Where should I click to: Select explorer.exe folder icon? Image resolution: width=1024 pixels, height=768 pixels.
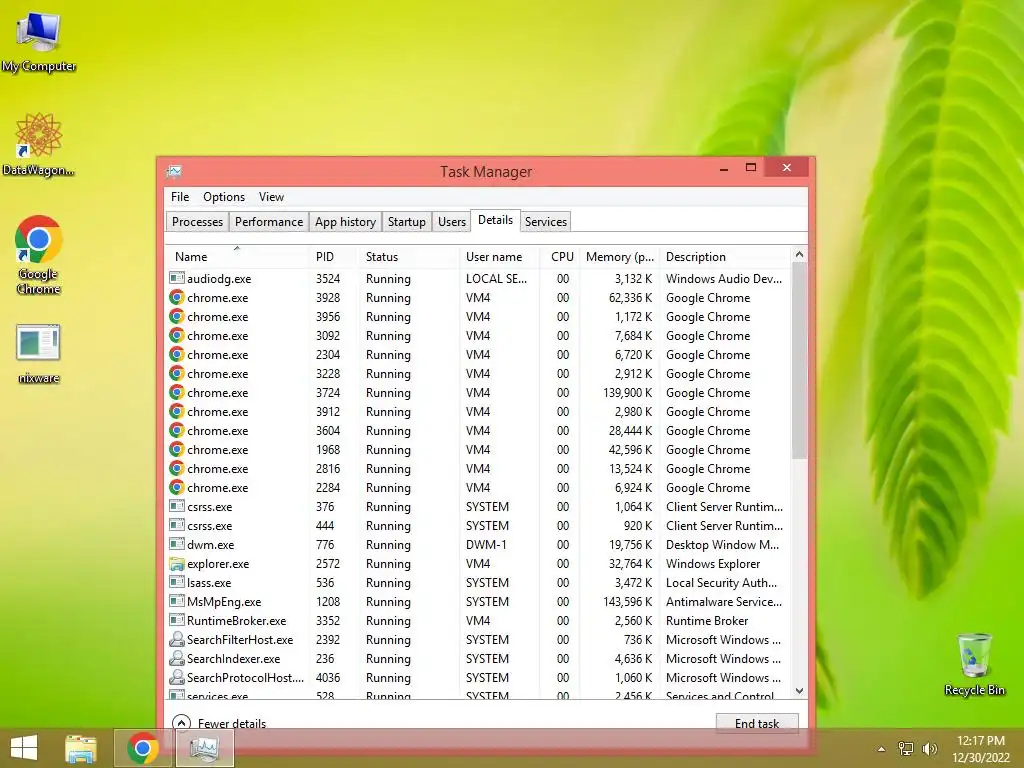tap(176, 564)
